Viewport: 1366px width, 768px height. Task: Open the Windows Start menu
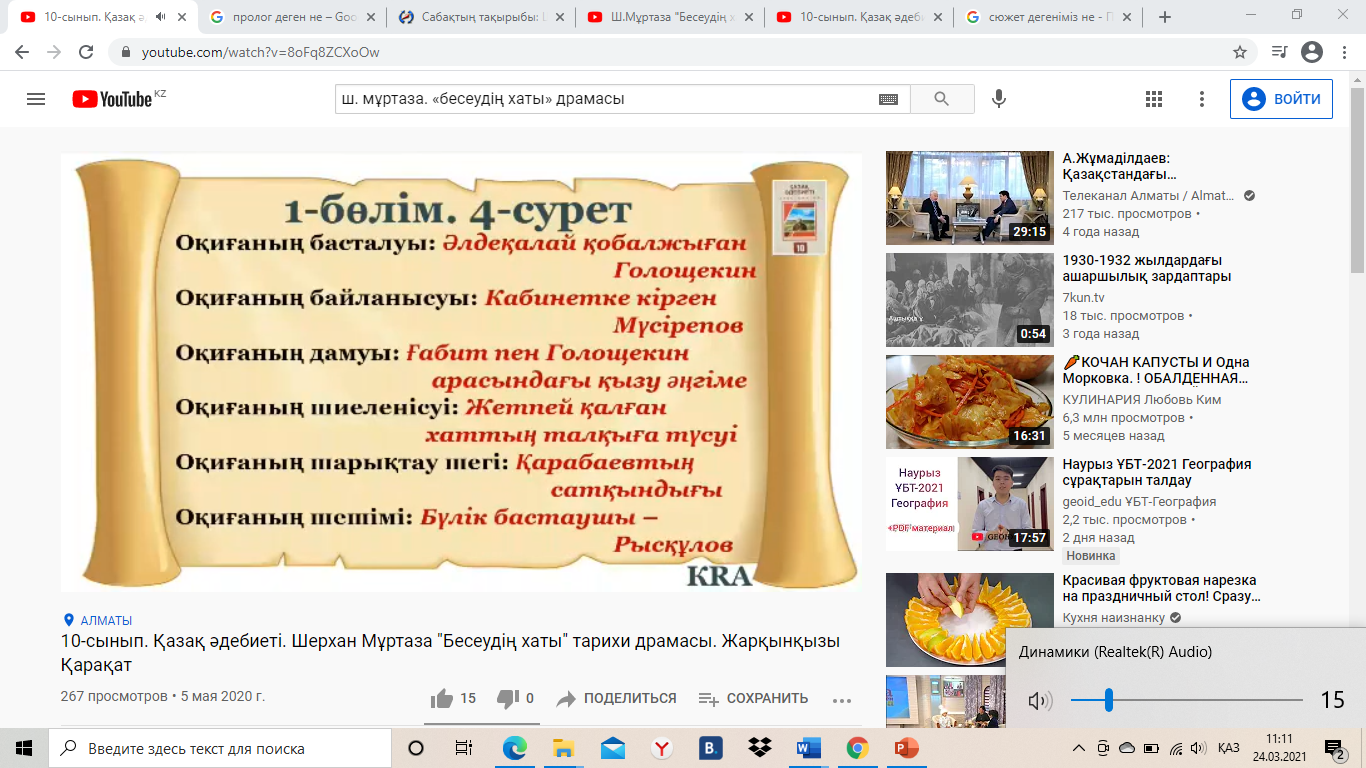click(x=24, y=748)
